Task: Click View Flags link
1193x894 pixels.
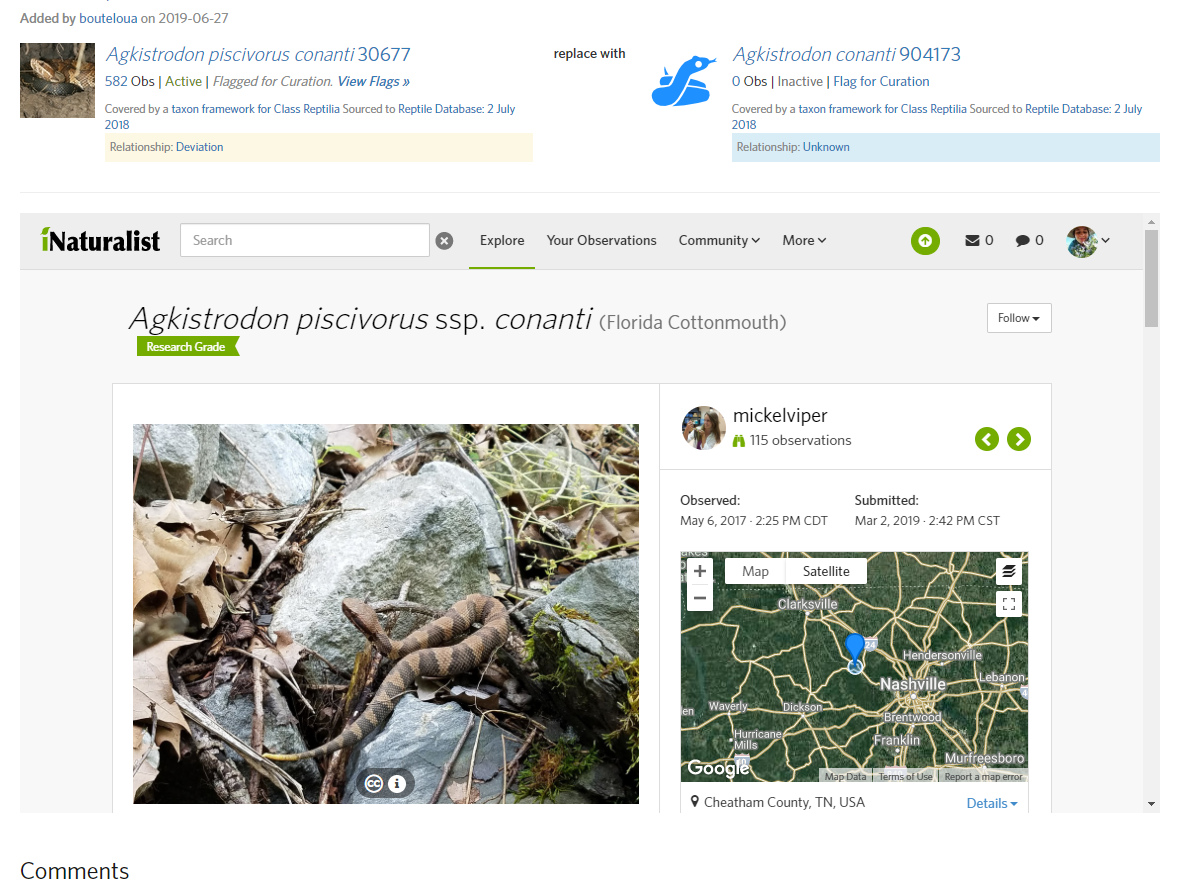Action: tap(374, 81)
